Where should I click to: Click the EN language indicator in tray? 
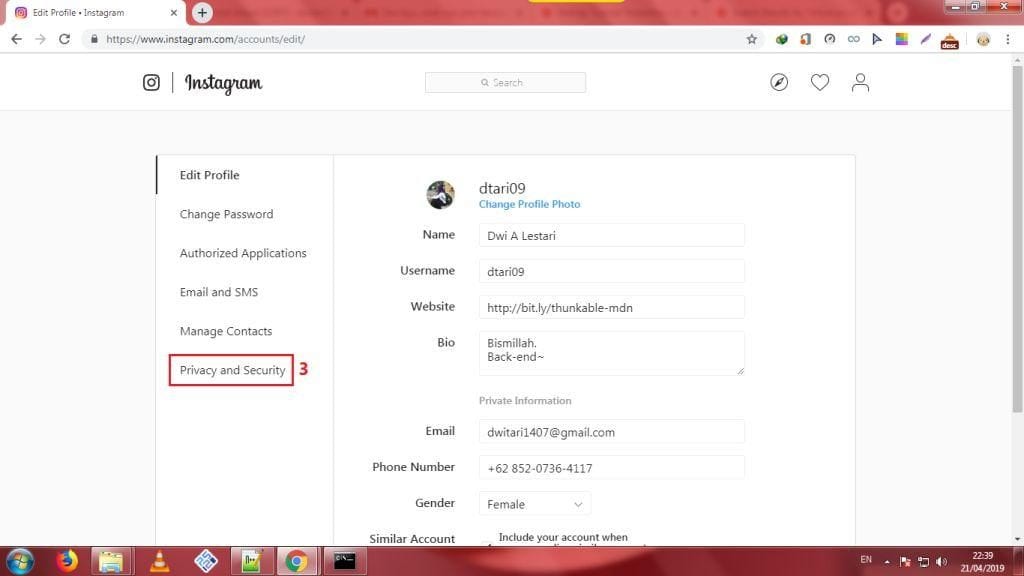pyautogui.click(x=866, y=560)
